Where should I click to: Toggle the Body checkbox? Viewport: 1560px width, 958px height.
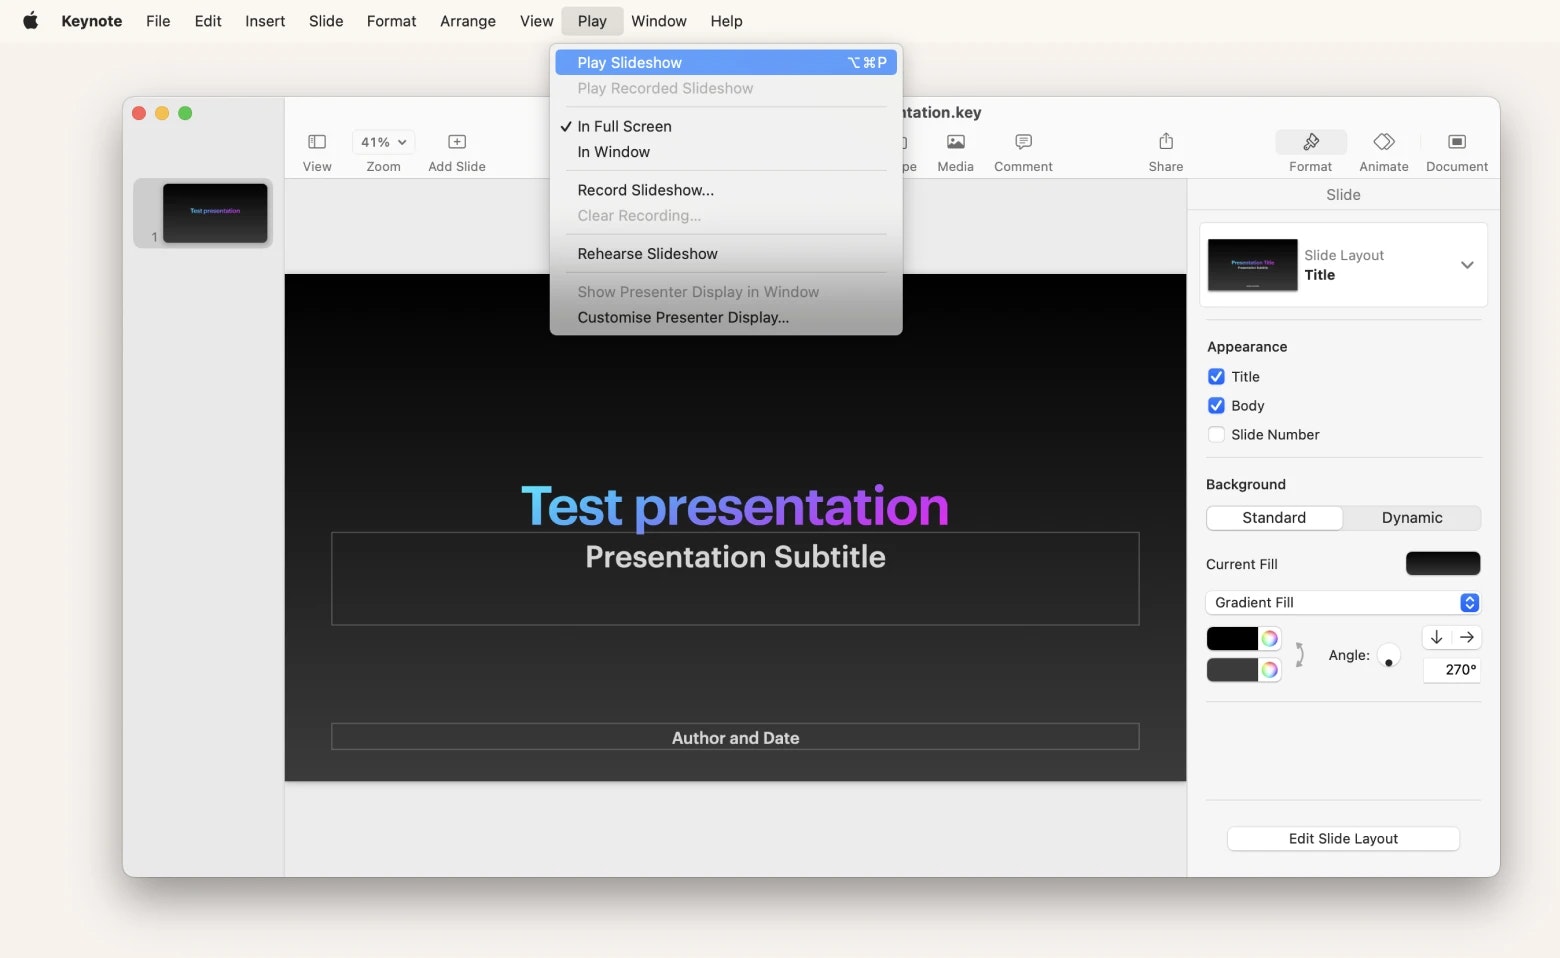1216,406
